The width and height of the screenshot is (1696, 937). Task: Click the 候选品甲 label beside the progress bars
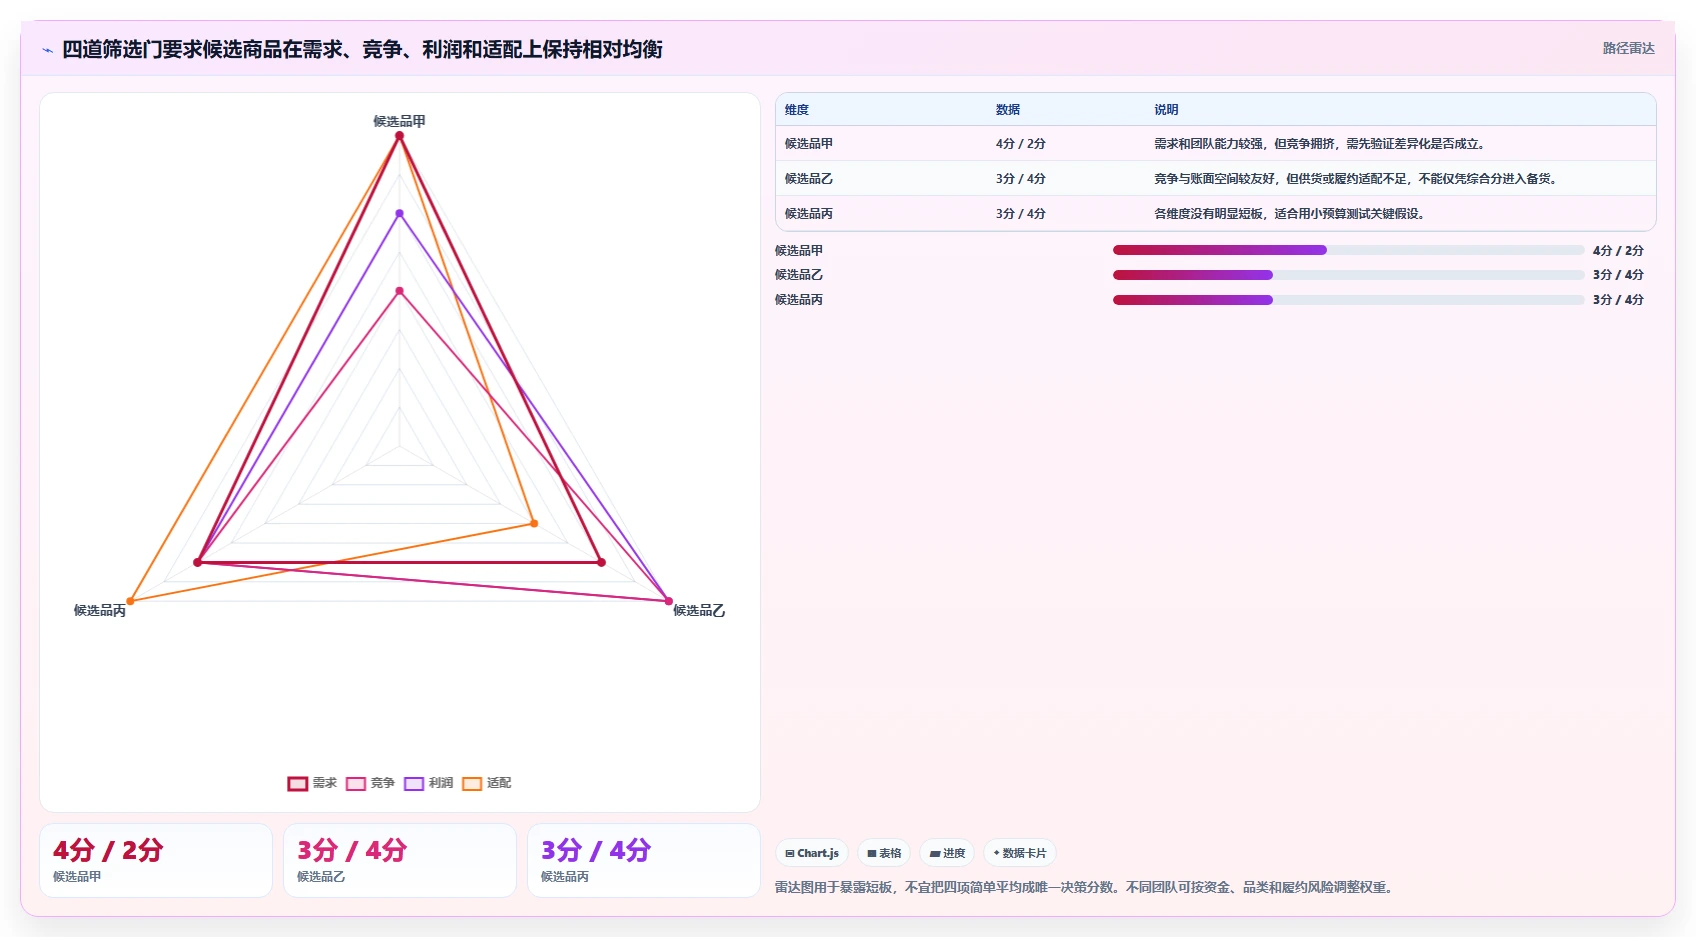pyautogui.click(x=799, y=251)
